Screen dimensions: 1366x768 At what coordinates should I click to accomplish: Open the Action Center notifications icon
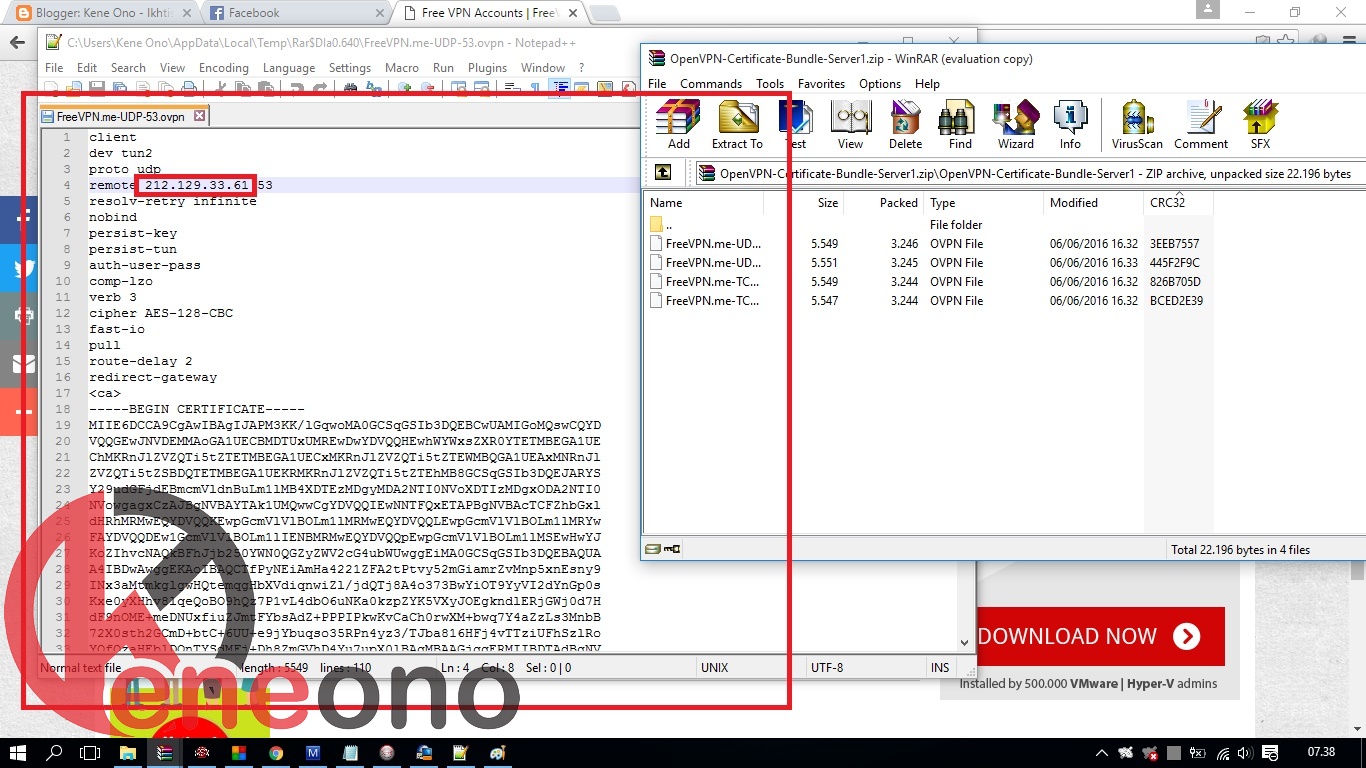coord(1270,752)
